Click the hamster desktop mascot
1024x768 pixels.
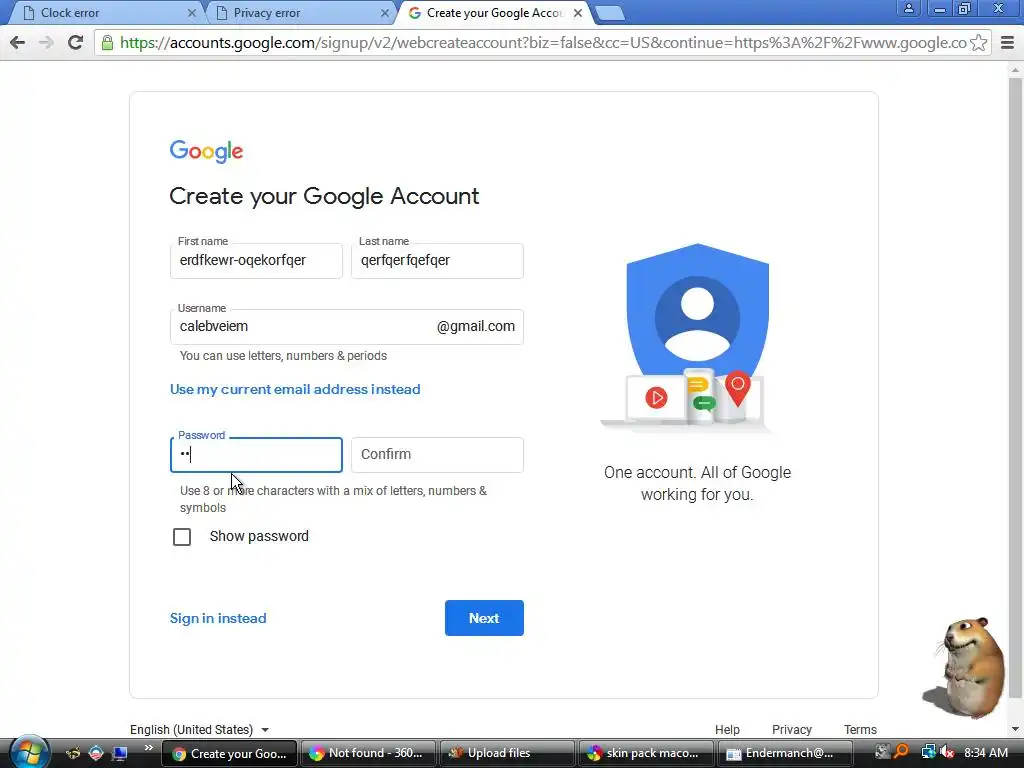pos(967,667)
